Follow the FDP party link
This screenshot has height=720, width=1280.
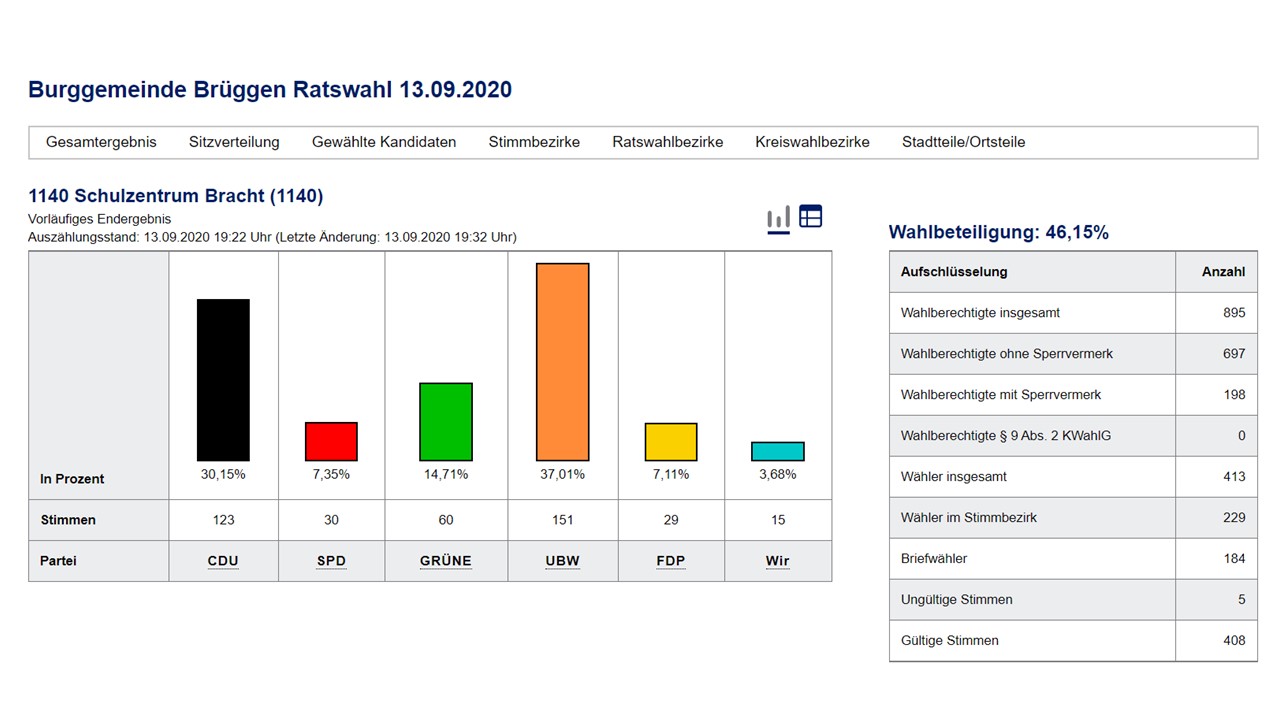[x=671, y=561]
